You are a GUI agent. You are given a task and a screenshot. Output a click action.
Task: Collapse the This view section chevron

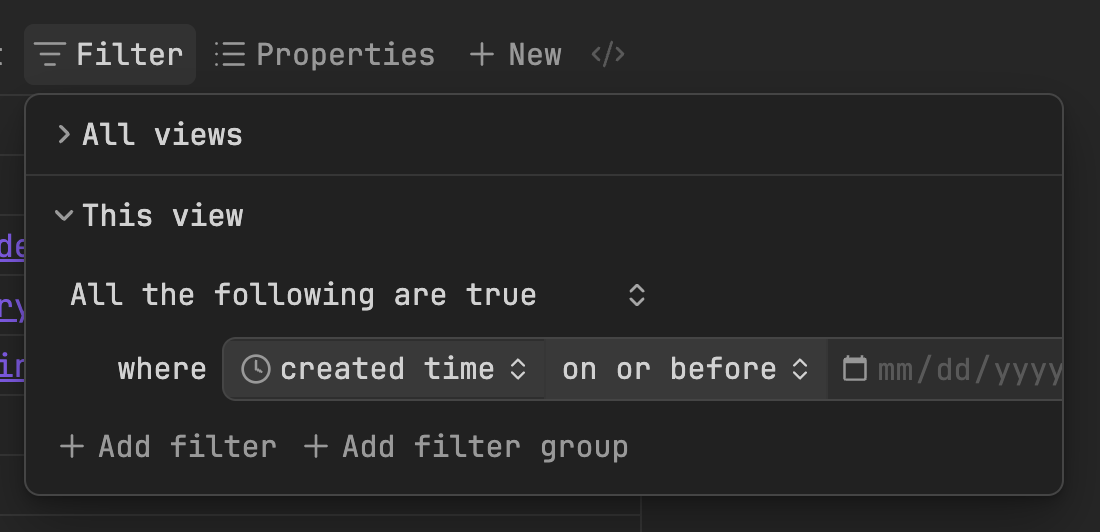(x=64, y=216)
